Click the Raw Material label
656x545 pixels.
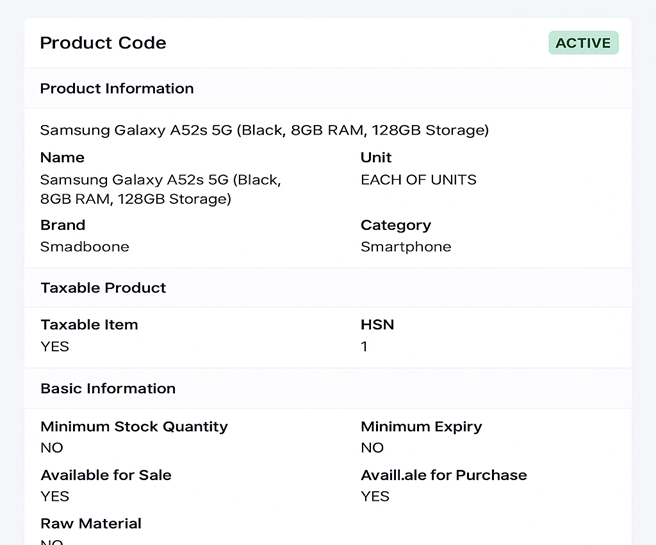click(91, 524)
